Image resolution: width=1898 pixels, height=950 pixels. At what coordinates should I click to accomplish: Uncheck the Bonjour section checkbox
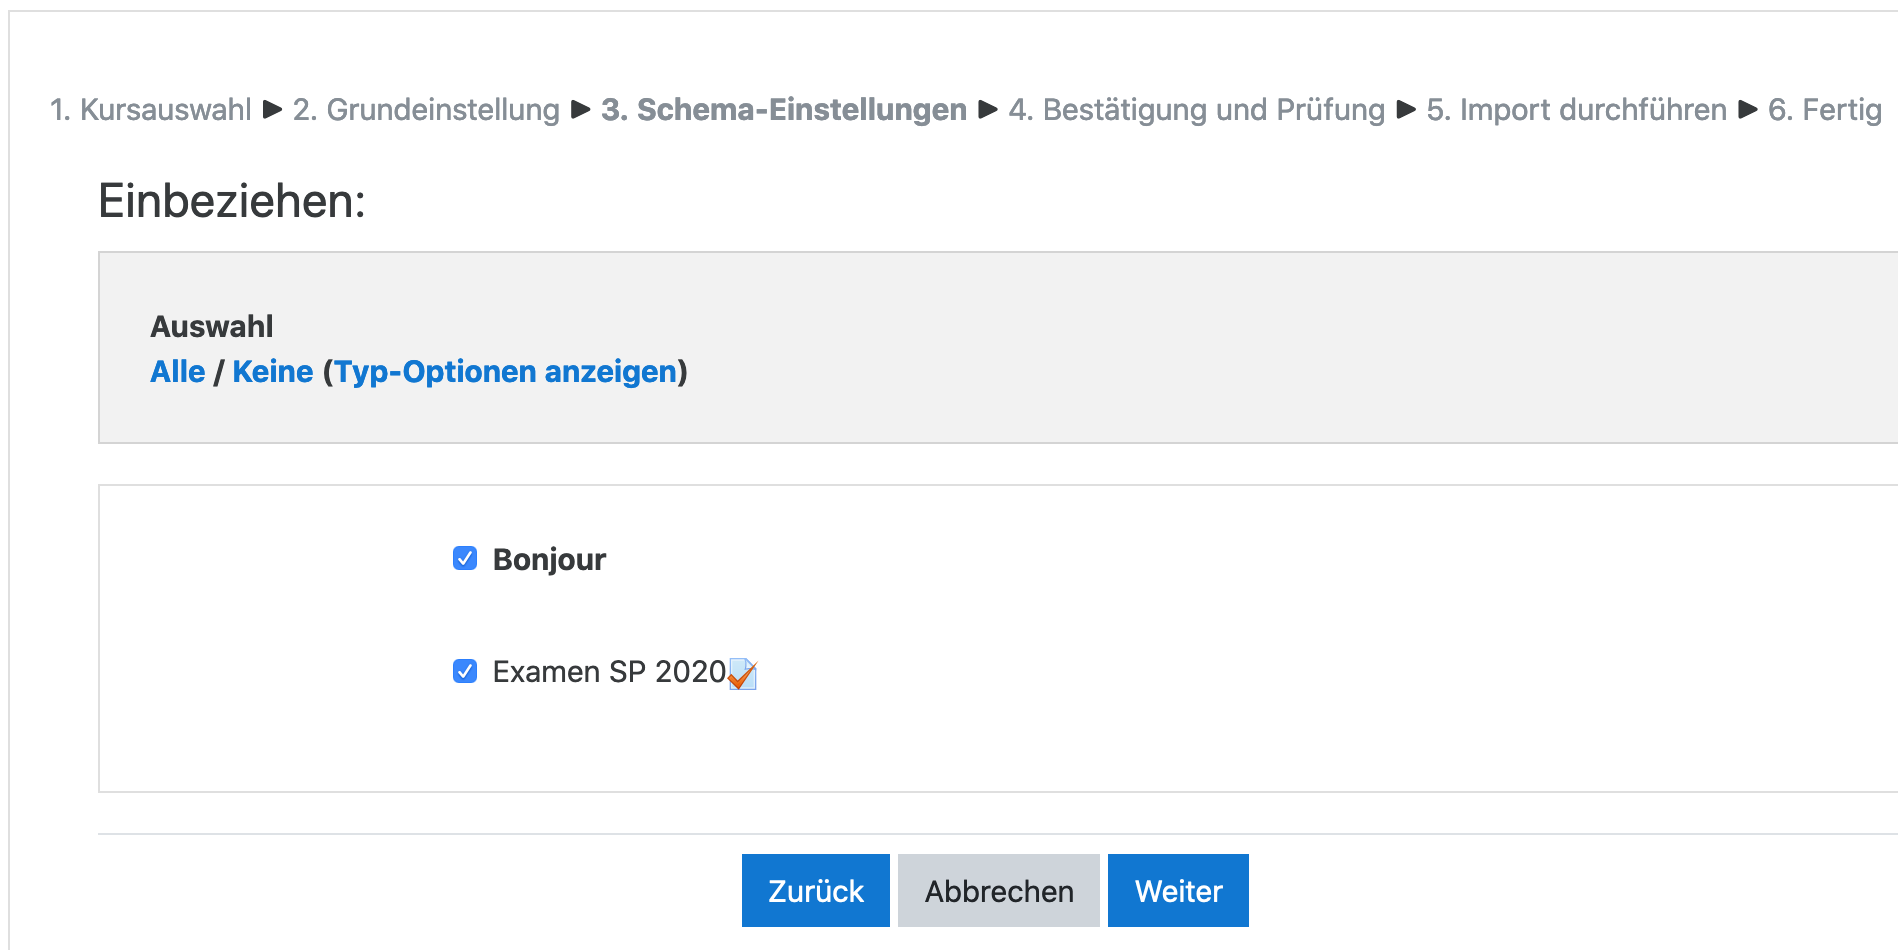tap(465, 558)
